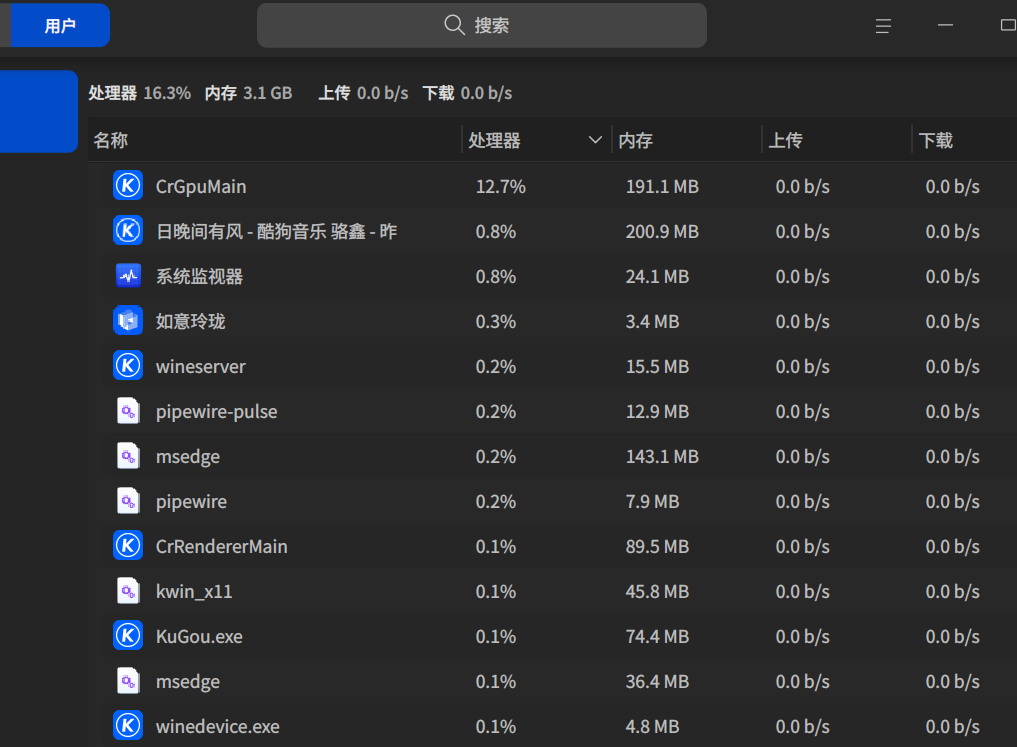Select the CrRendererMain process name
The height and width of the screenshot is (747, 1017).
[222, 547]
